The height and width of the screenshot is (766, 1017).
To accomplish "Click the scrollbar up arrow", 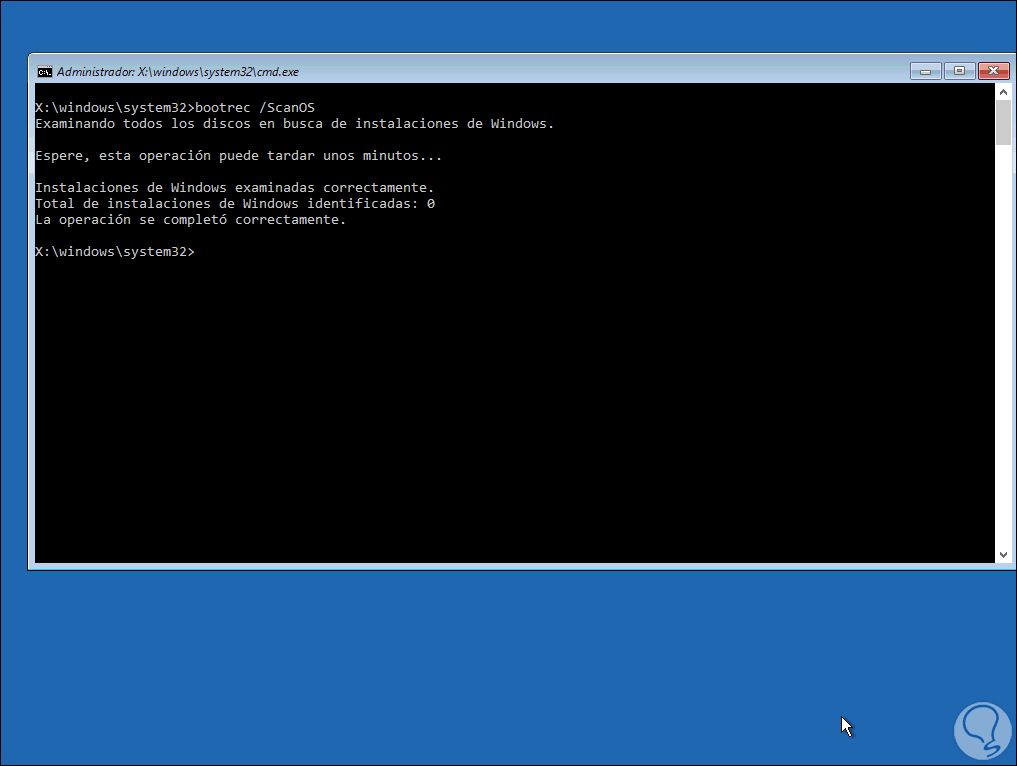I will (x=1003, y=92).
